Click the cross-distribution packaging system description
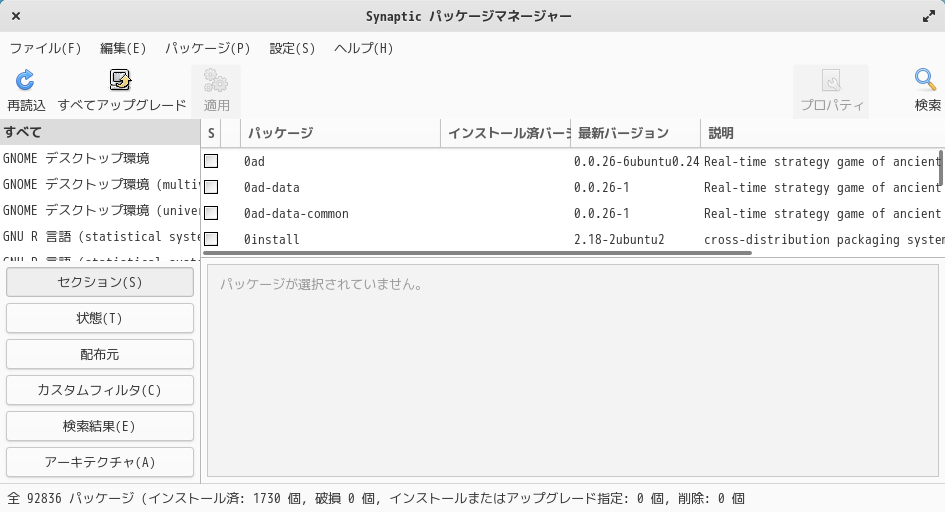Image resolution: width=945 pixels, height=512 pixels. tap(824, 239)
